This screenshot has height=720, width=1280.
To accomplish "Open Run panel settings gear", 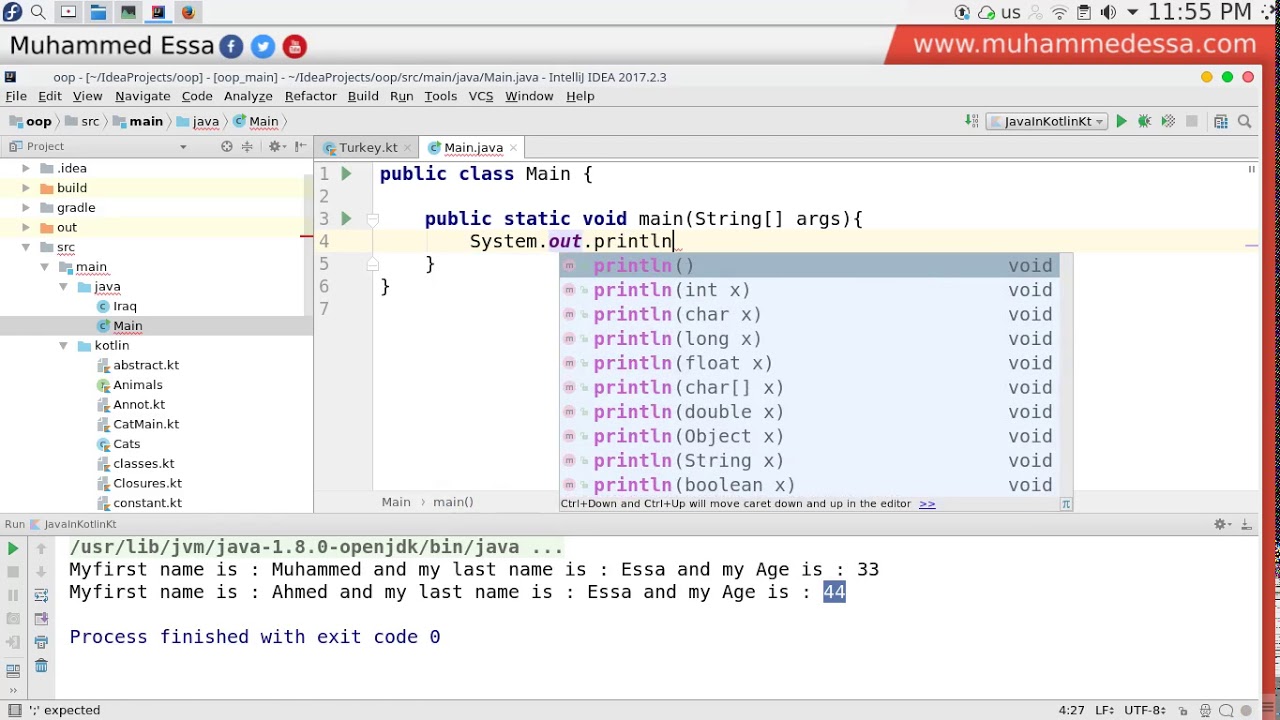I will [x=1221, y=524].
